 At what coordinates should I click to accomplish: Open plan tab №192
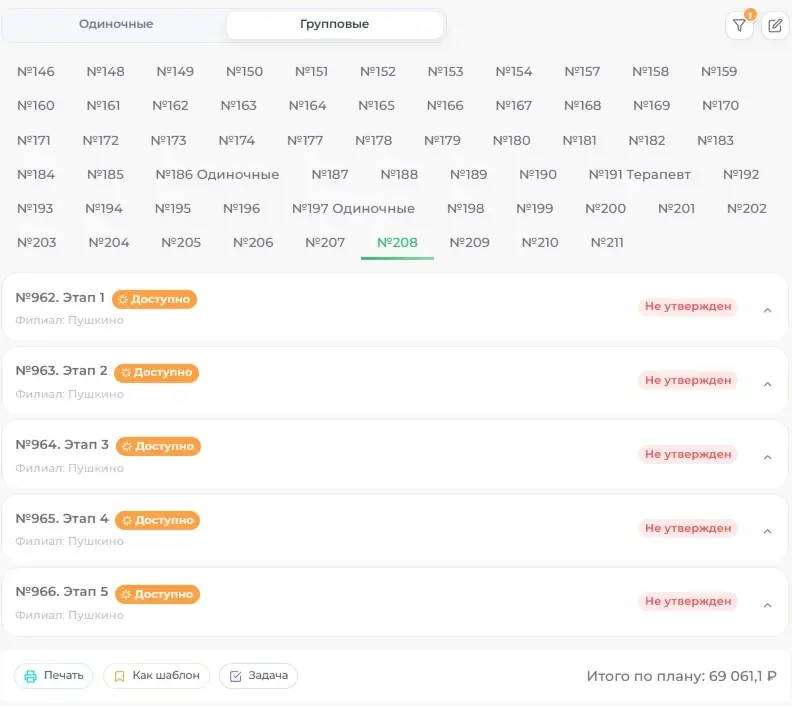pyautogui.click(x=741, y=174)
